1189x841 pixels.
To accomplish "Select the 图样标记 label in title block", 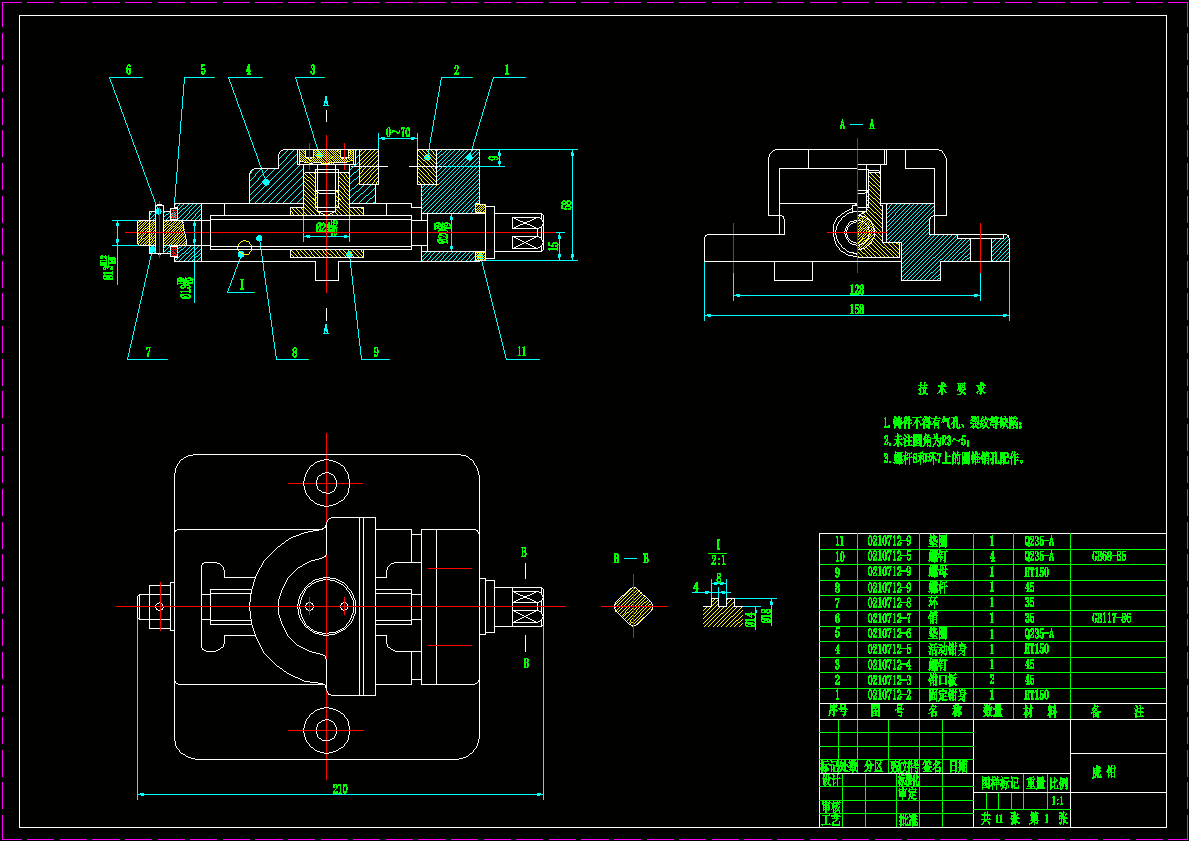I will (999, 783).
